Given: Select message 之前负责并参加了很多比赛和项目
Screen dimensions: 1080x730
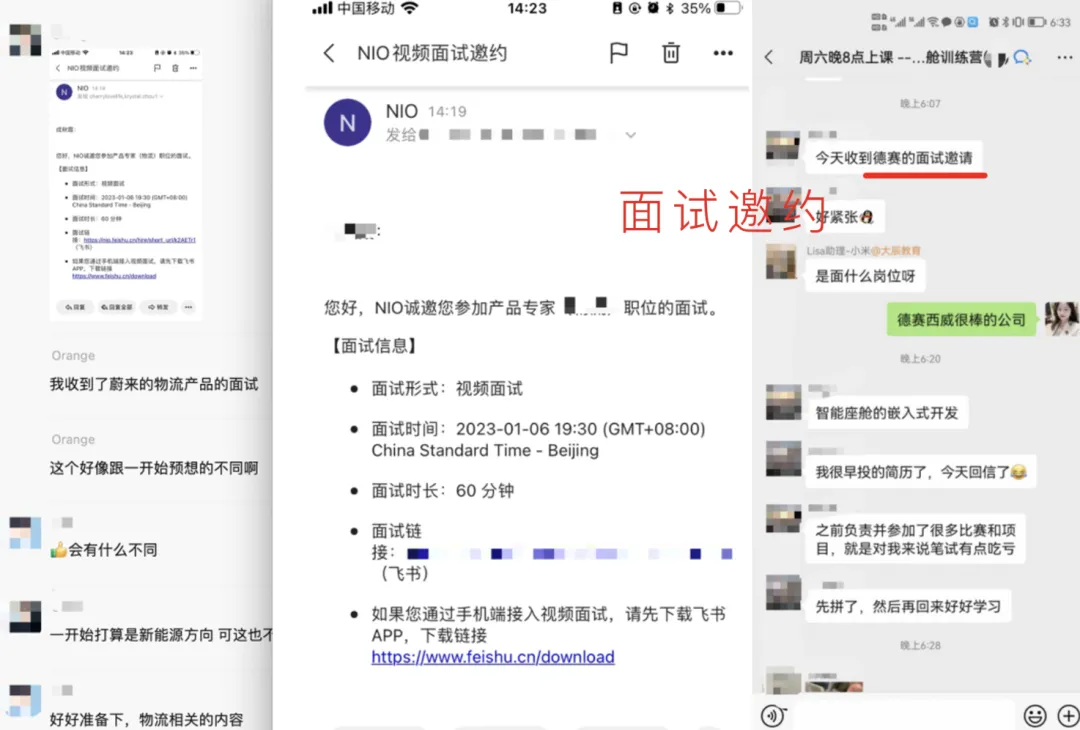Looking at the screenshot, I should pos(915,539).
